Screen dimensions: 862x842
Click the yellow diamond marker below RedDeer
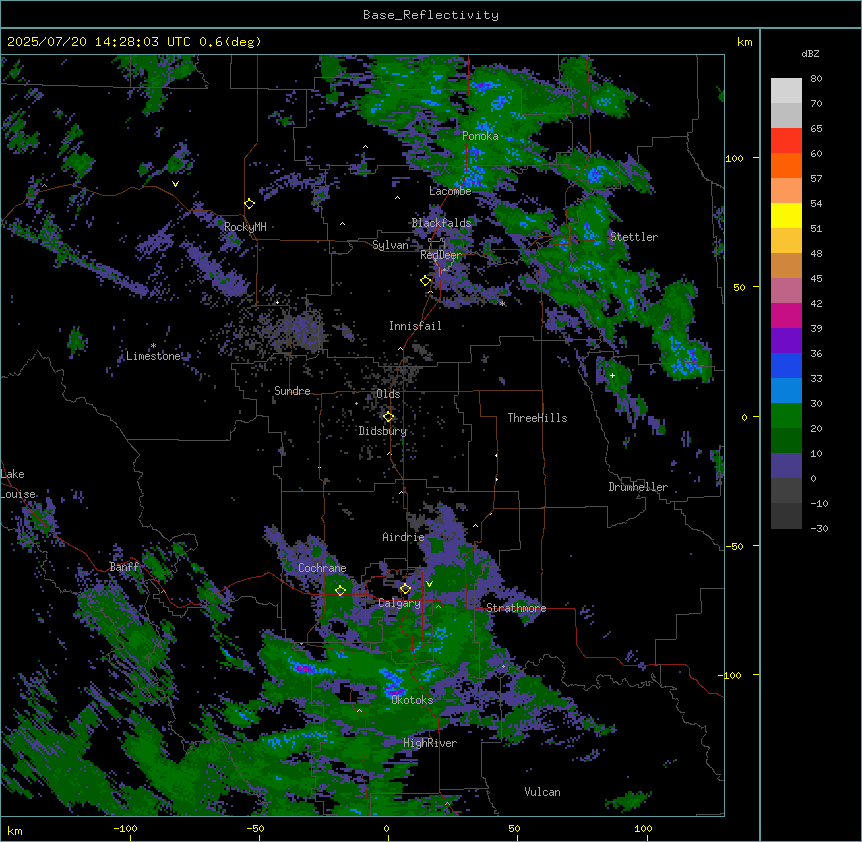click(x=425, y=281)
